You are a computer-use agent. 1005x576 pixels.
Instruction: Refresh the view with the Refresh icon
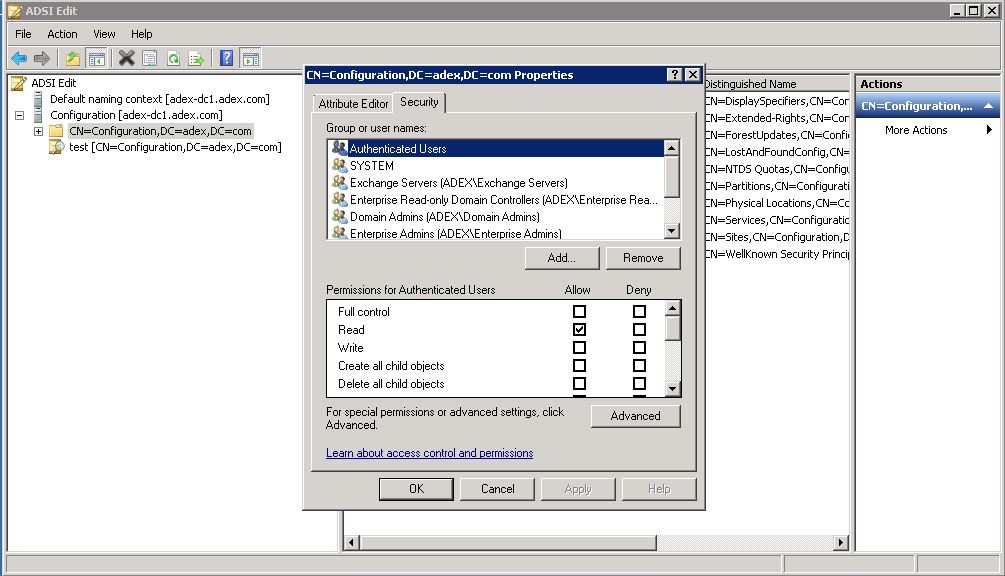coord(174,57)
